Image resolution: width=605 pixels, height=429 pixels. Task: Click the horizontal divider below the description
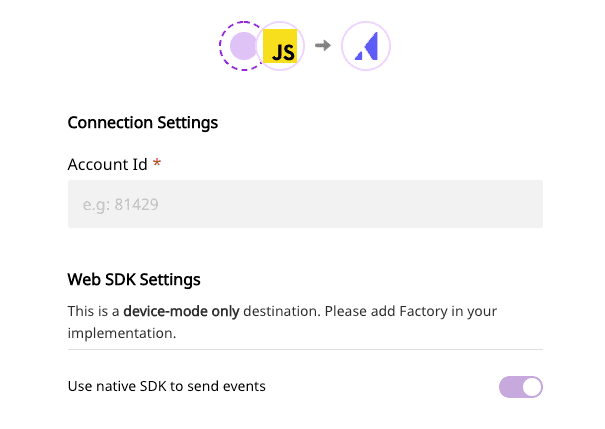(x=305, y=350)
